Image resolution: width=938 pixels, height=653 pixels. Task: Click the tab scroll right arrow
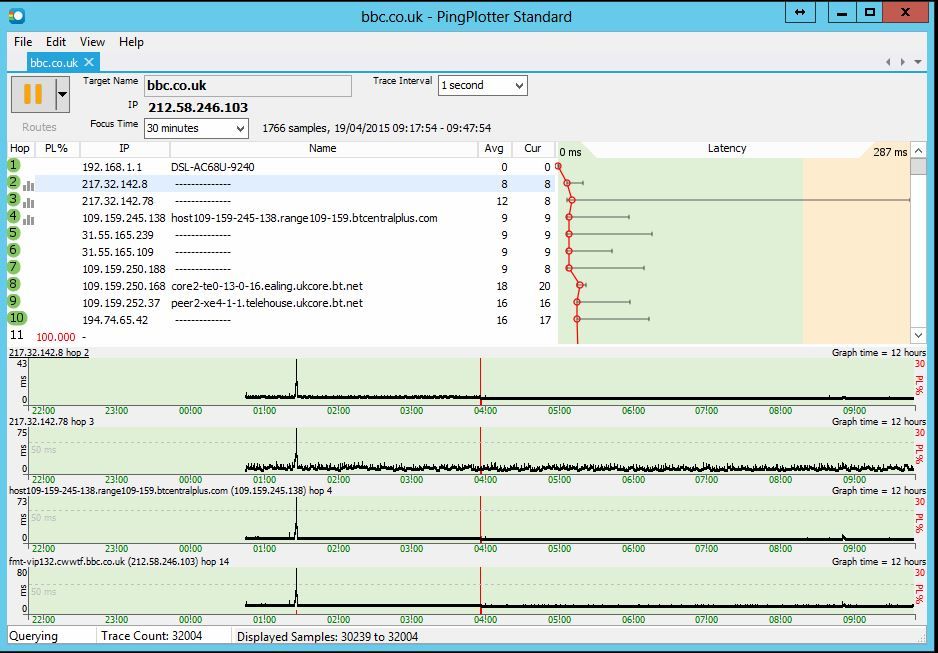pos(902,62)
